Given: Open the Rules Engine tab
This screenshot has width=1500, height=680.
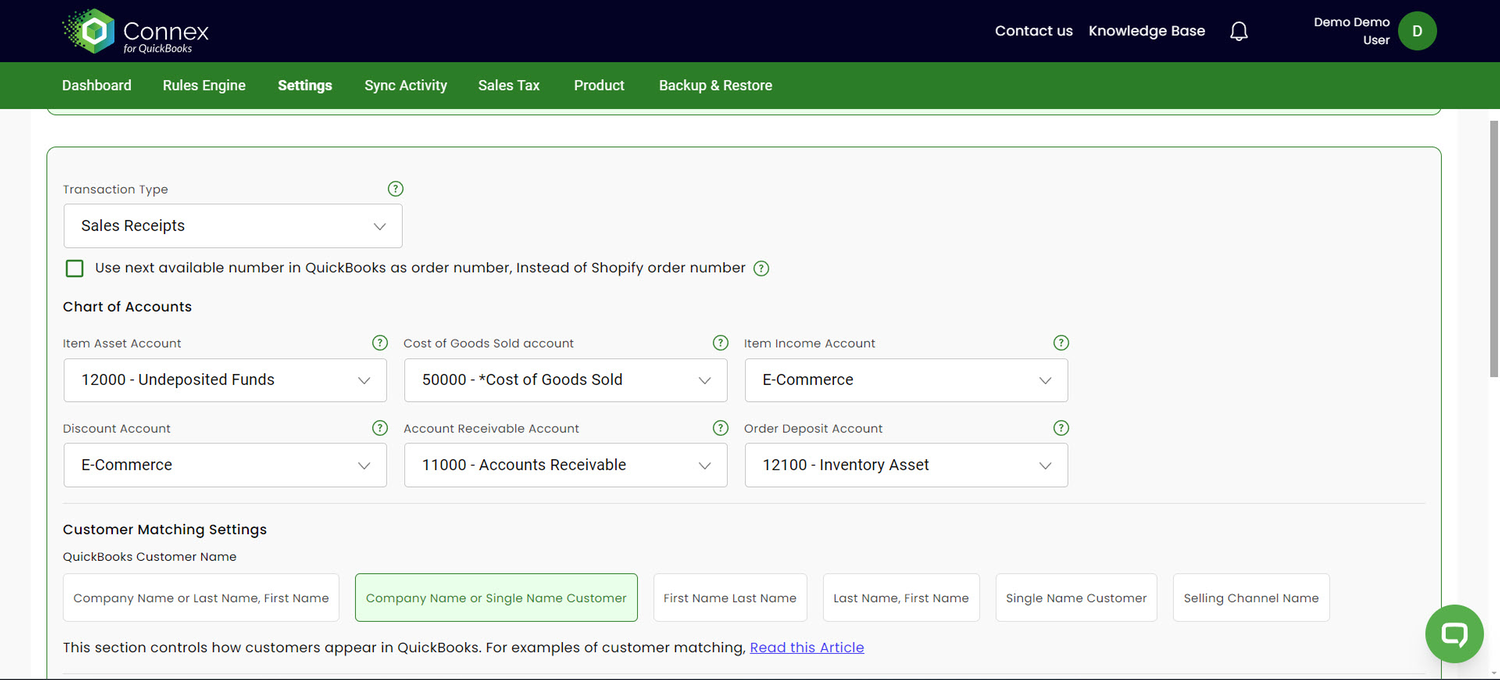Looking at the screenshot, I should 204,85.
